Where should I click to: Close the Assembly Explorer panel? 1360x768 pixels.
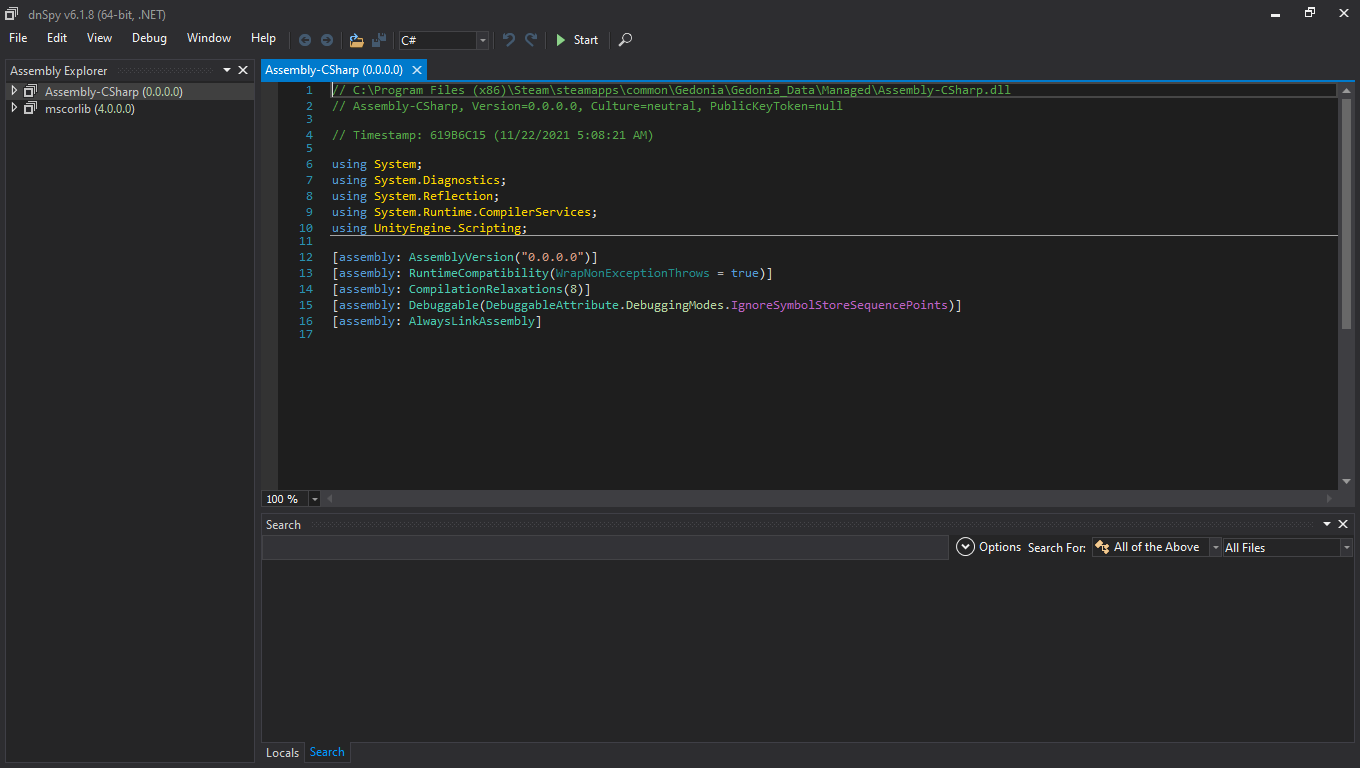pyautogui.click(x=243, y=70)
